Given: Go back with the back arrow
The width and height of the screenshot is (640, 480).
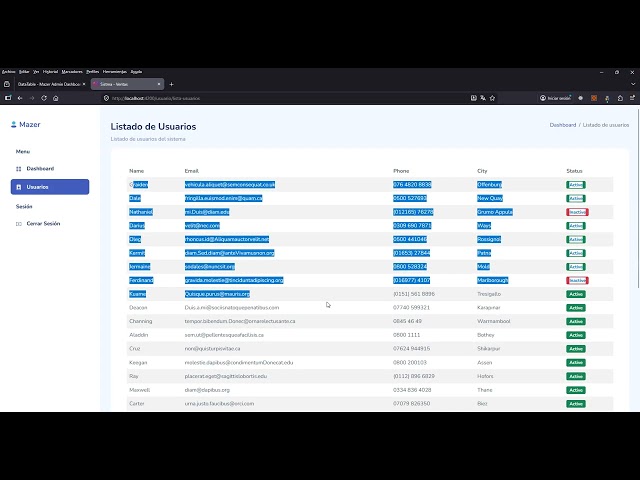Looking at the screenshot, I should (x=20, y=98).
